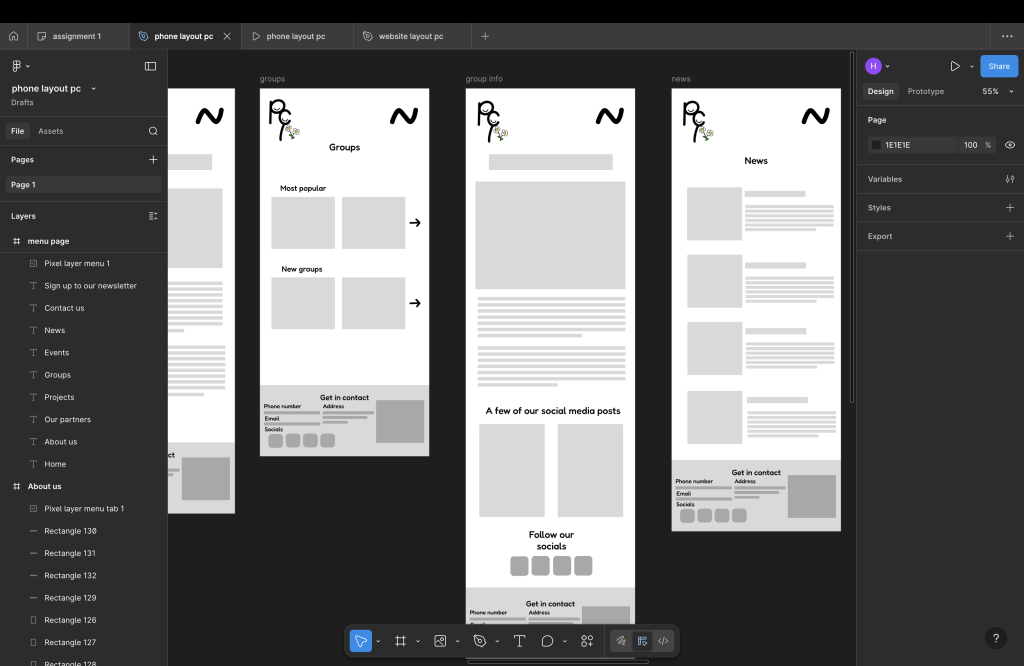Click the 1E1E1E page color swatch
Screen dimensions: 1024x666
pos(876,145)
